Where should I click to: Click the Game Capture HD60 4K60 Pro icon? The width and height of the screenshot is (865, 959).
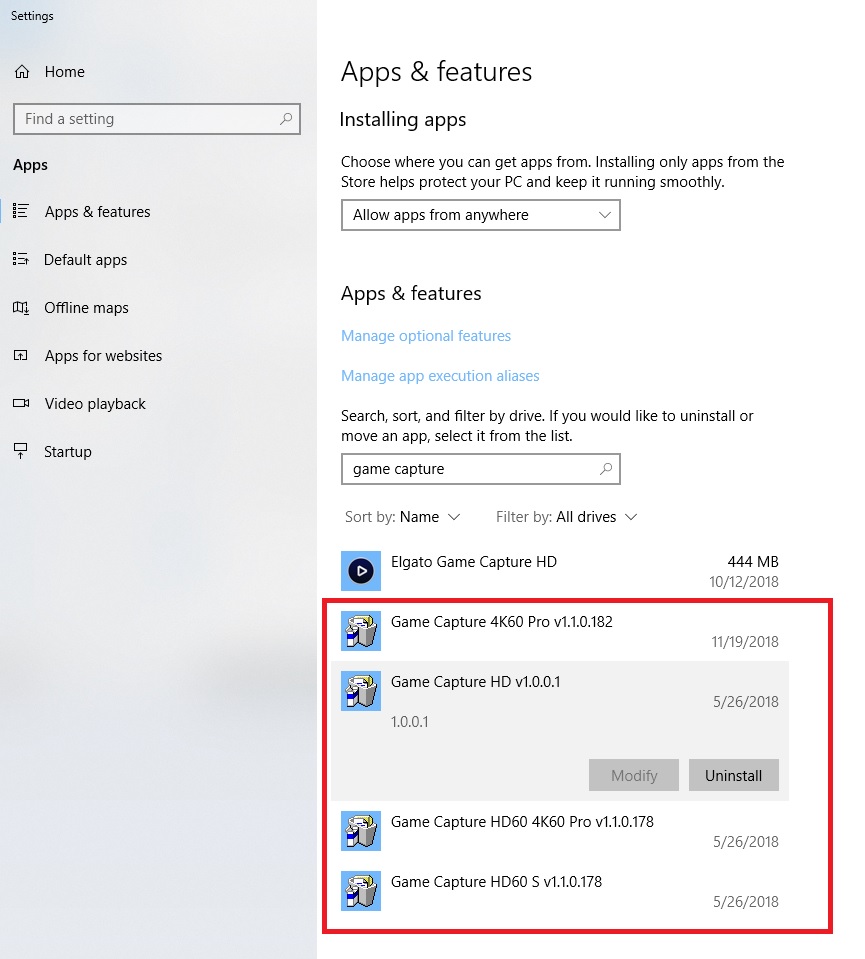point(361,831)
